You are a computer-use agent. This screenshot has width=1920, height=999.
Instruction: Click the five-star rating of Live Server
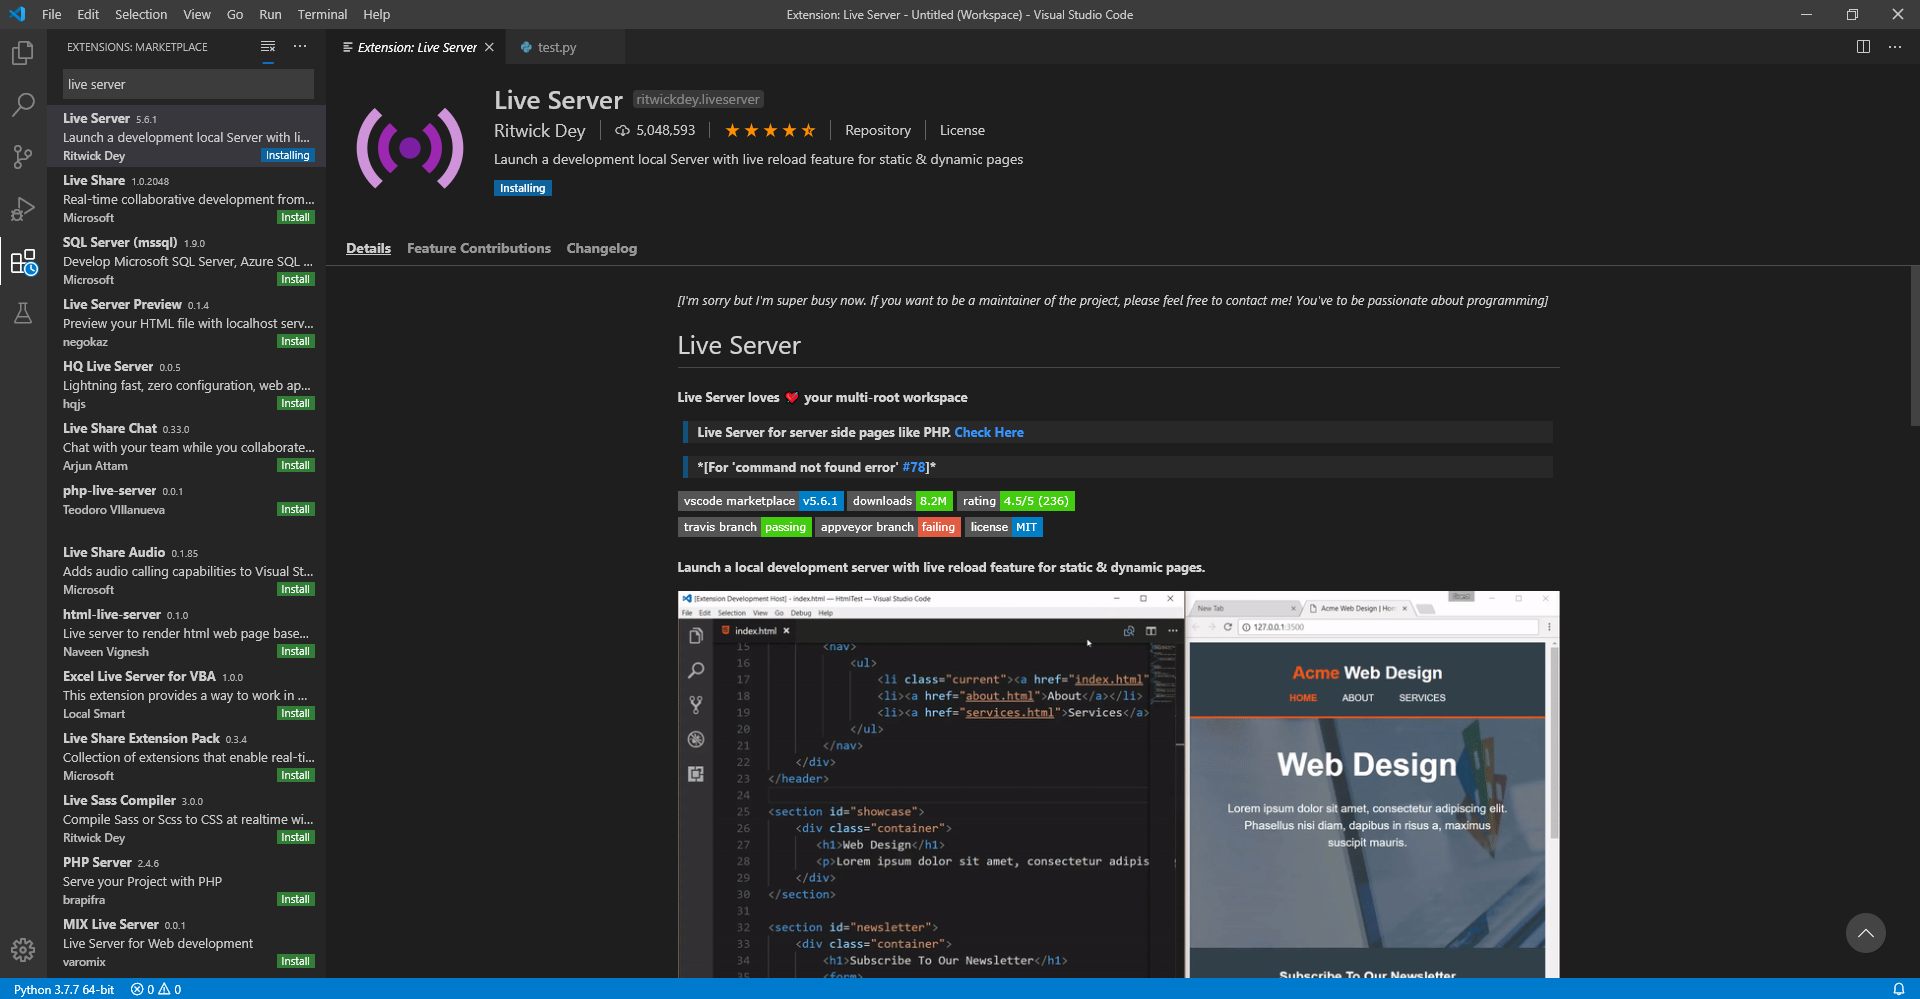click(x=770, y=130)
